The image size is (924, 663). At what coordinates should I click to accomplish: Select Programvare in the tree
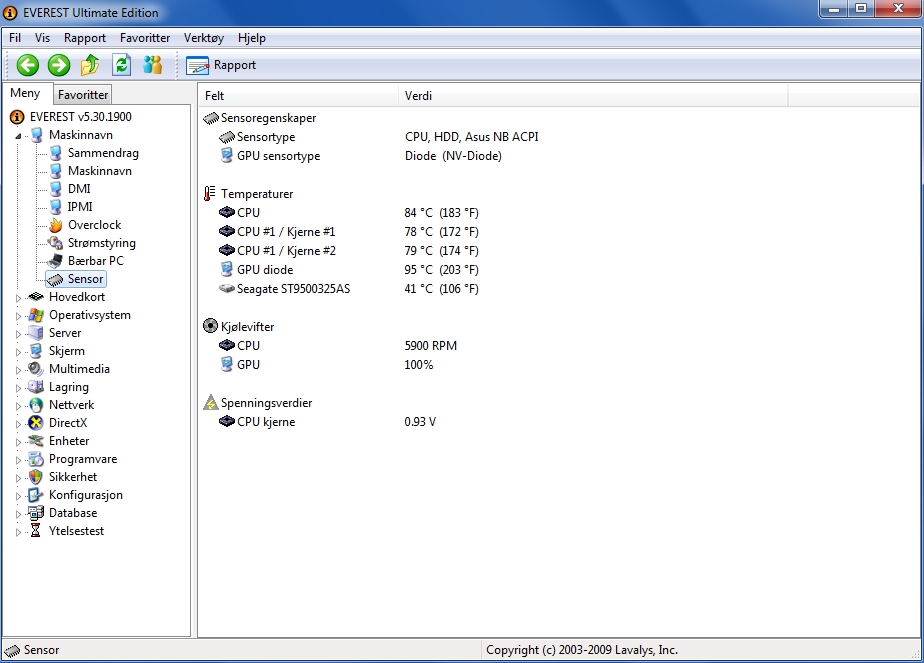pos(82,459)
